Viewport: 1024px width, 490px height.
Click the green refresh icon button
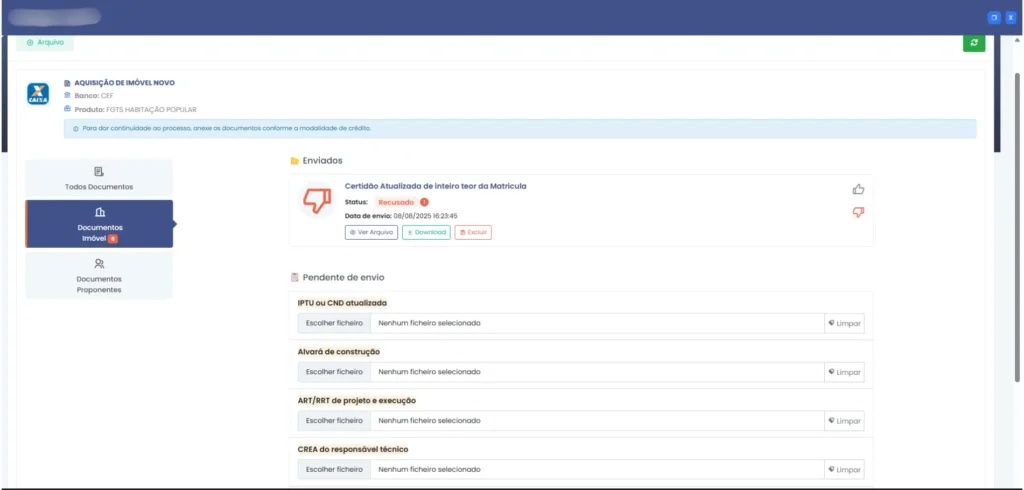973,43
